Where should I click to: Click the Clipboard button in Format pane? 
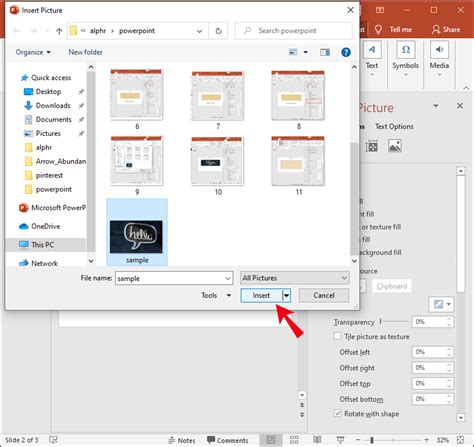[392, 286]
